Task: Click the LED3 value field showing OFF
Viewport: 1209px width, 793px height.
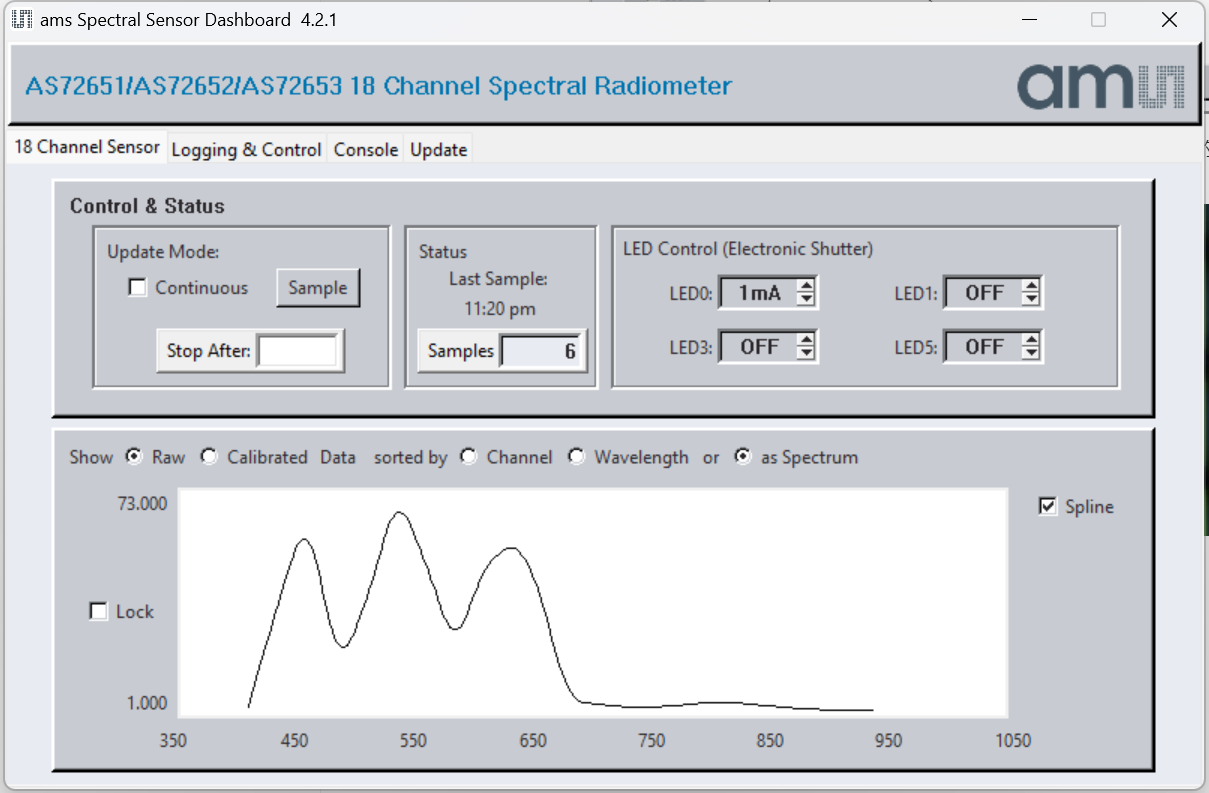Action: tap(759, 347)
